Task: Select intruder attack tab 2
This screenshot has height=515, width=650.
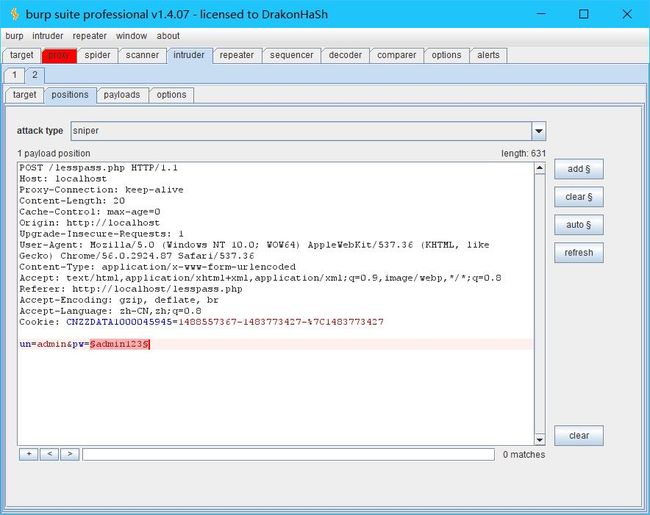Action: pyautogui.click(x=35, y=75)
